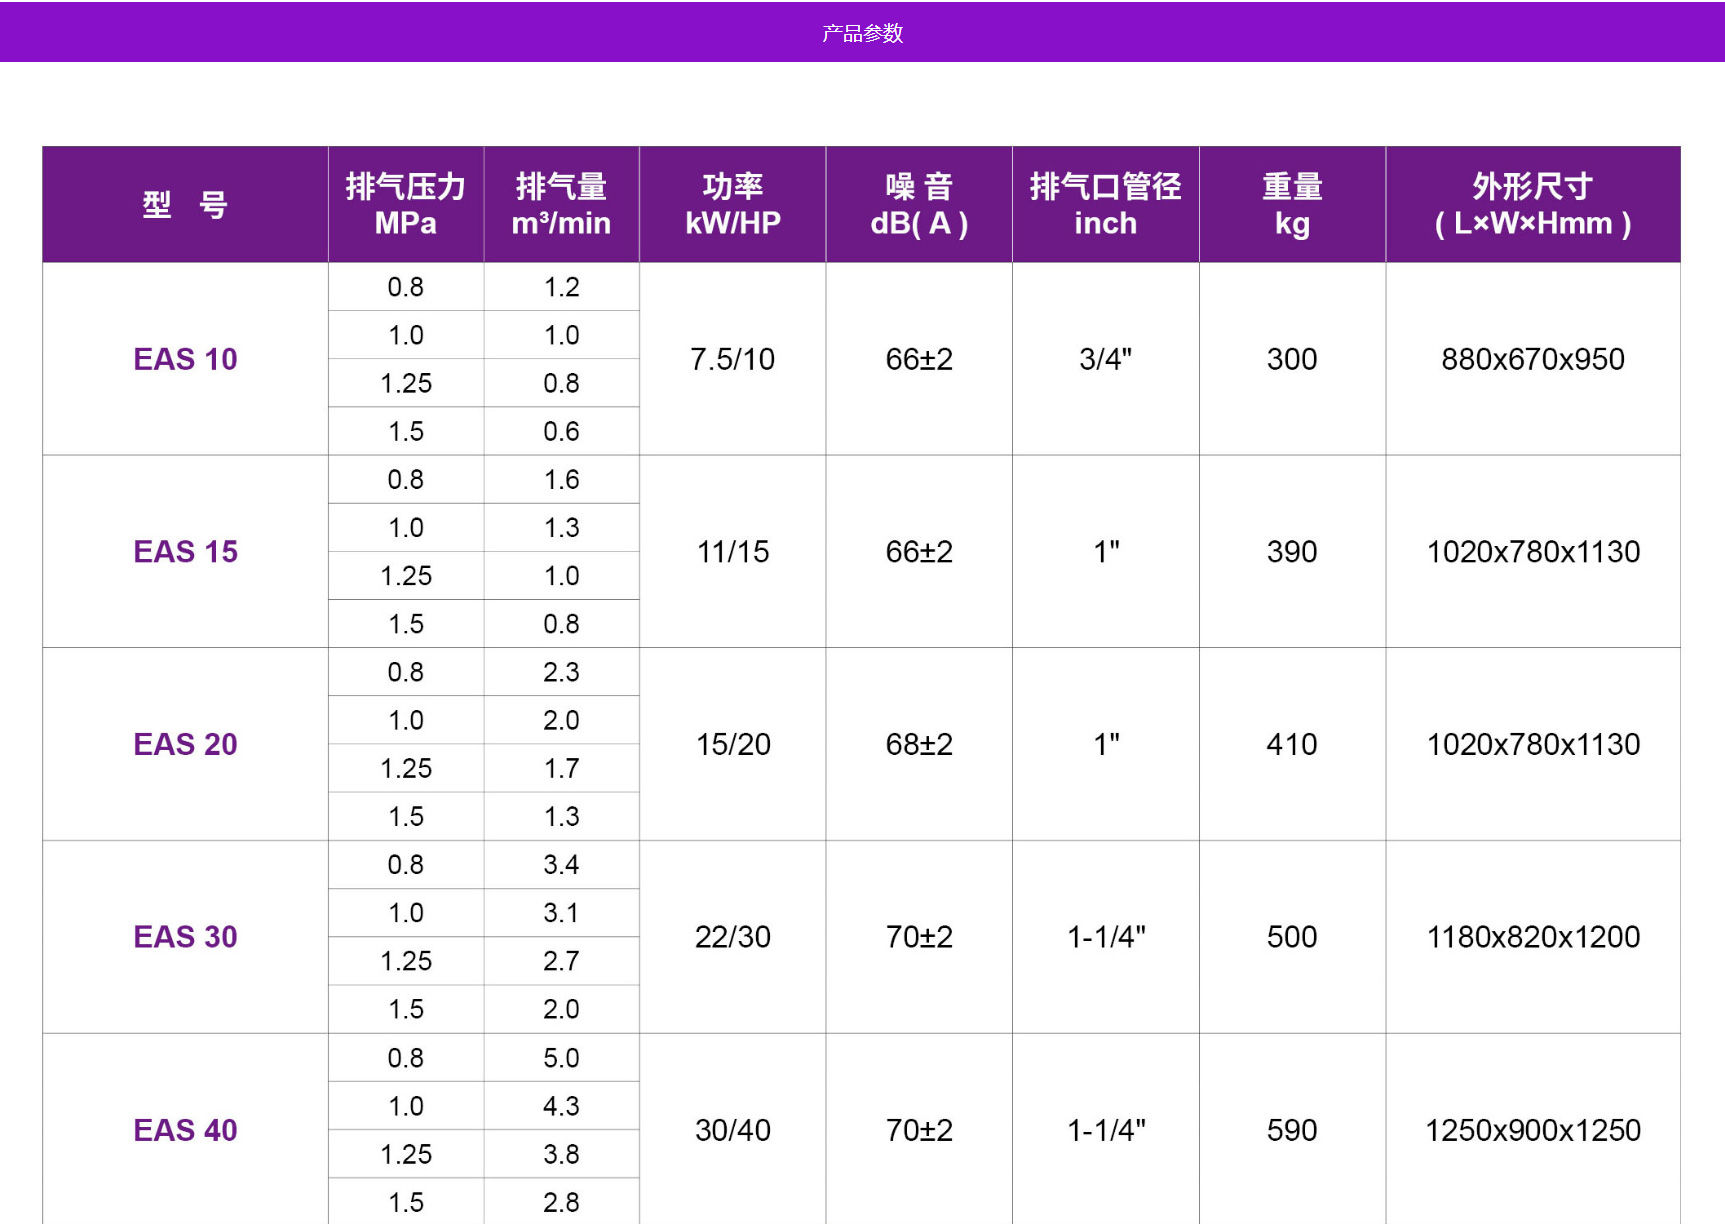Screen dimensions: 1725x1224
Task: Click the 3.4 air flow value
Action: pyautogui.click(x=561, y=864)
